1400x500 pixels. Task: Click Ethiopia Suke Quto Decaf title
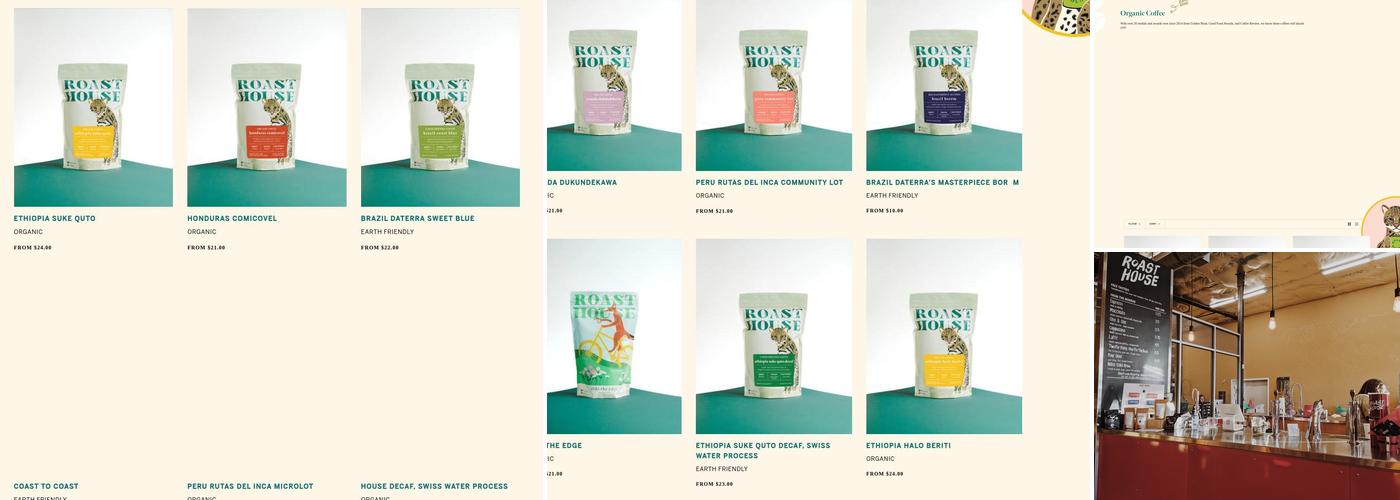[x=763, y=451]
